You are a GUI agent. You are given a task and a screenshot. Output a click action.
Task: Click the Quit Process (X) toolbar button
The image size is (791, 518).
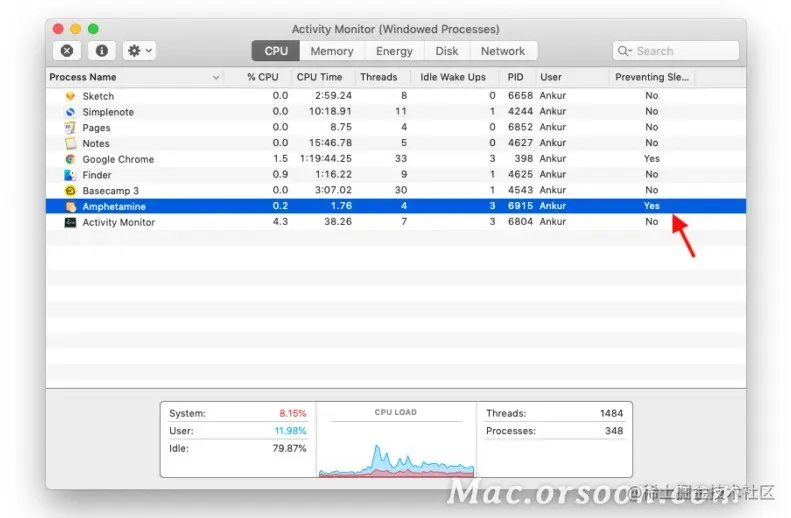pos(67,50)
